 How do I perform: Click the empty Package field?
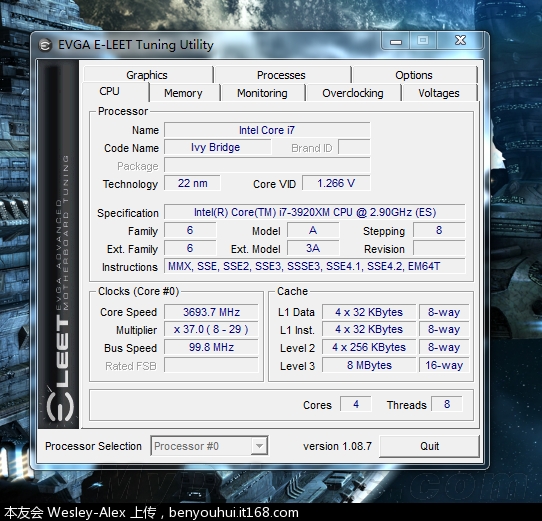tap(267, 165)
